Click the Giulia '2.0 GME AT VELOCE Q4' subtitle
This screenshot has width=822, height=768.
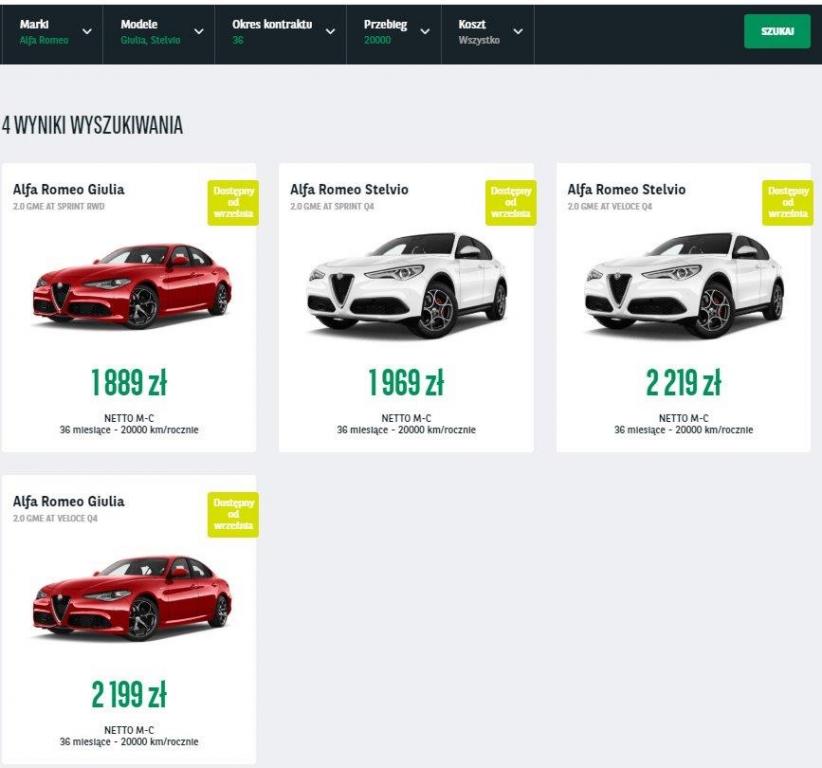pyautogui.click(x=55, y=518)
